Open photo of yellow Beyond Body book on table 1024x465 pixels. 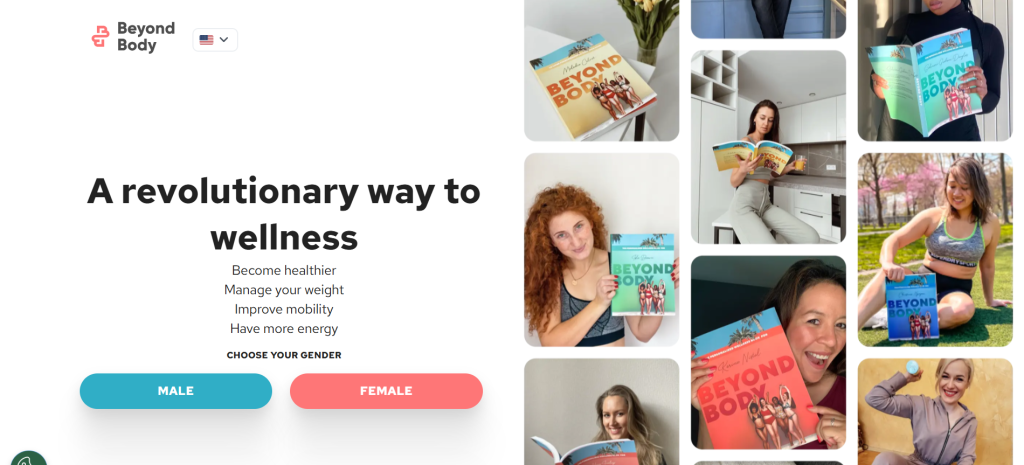(601, 70)
